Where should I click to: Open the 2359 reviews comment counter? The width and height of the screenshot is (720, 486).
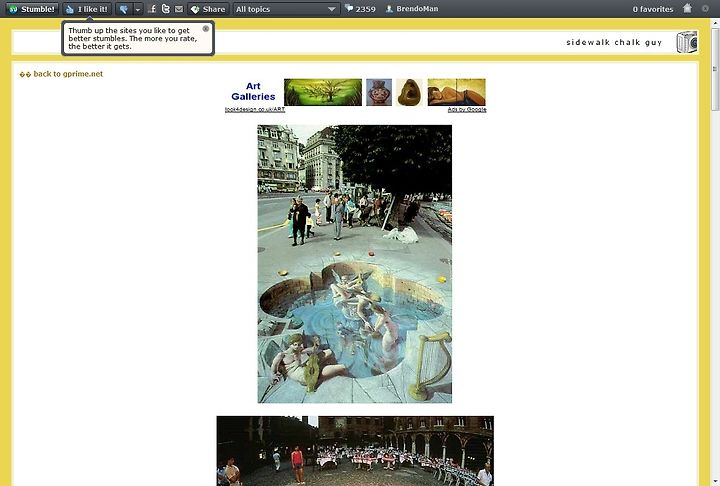pos(360,8)
